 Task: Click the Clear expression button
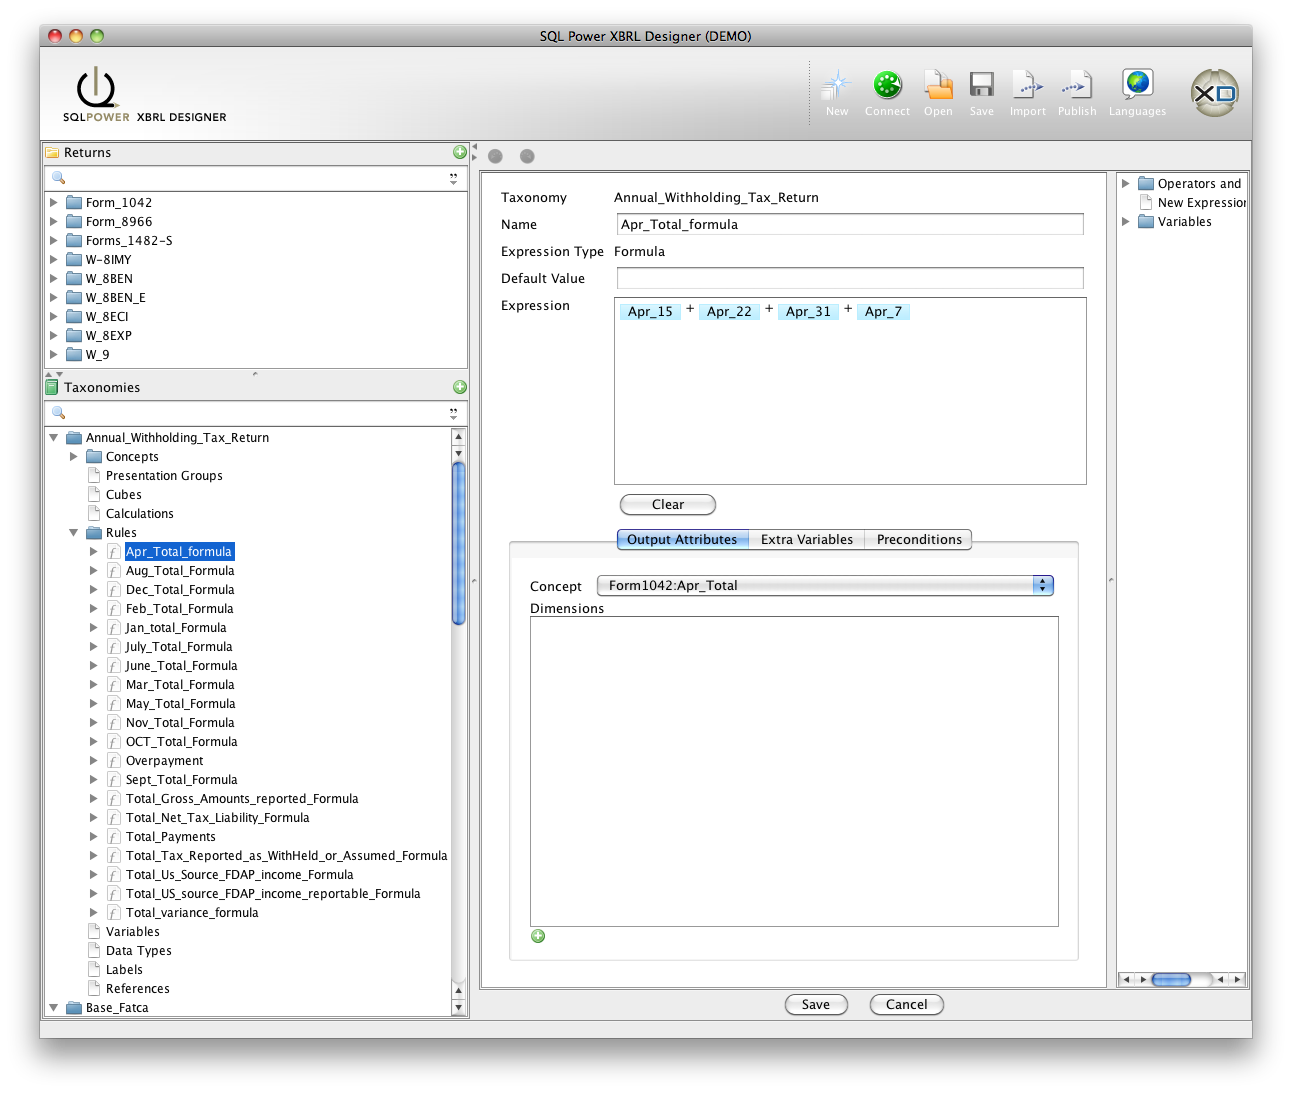tap(668, 504)
